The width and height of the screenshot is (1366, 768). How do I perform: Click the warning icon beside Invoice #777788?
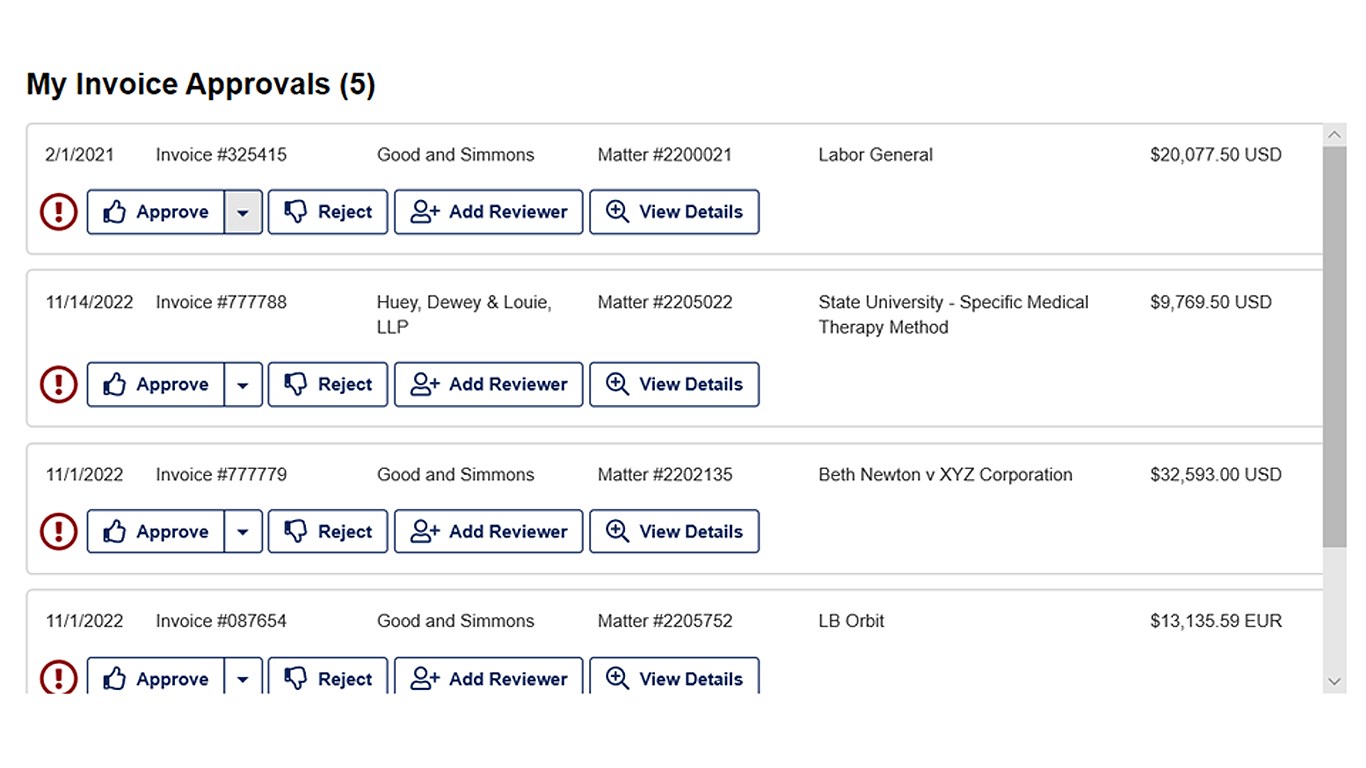click(59, 385)
